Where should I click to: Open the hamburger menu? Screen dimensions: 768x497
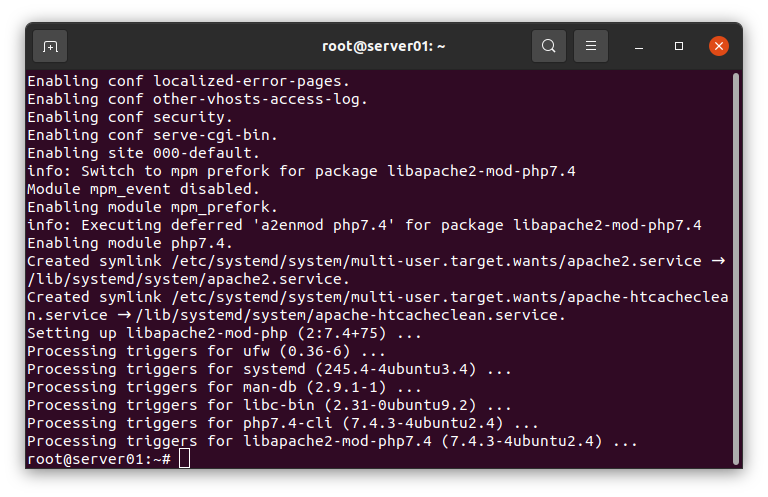[x=591, y=46]
